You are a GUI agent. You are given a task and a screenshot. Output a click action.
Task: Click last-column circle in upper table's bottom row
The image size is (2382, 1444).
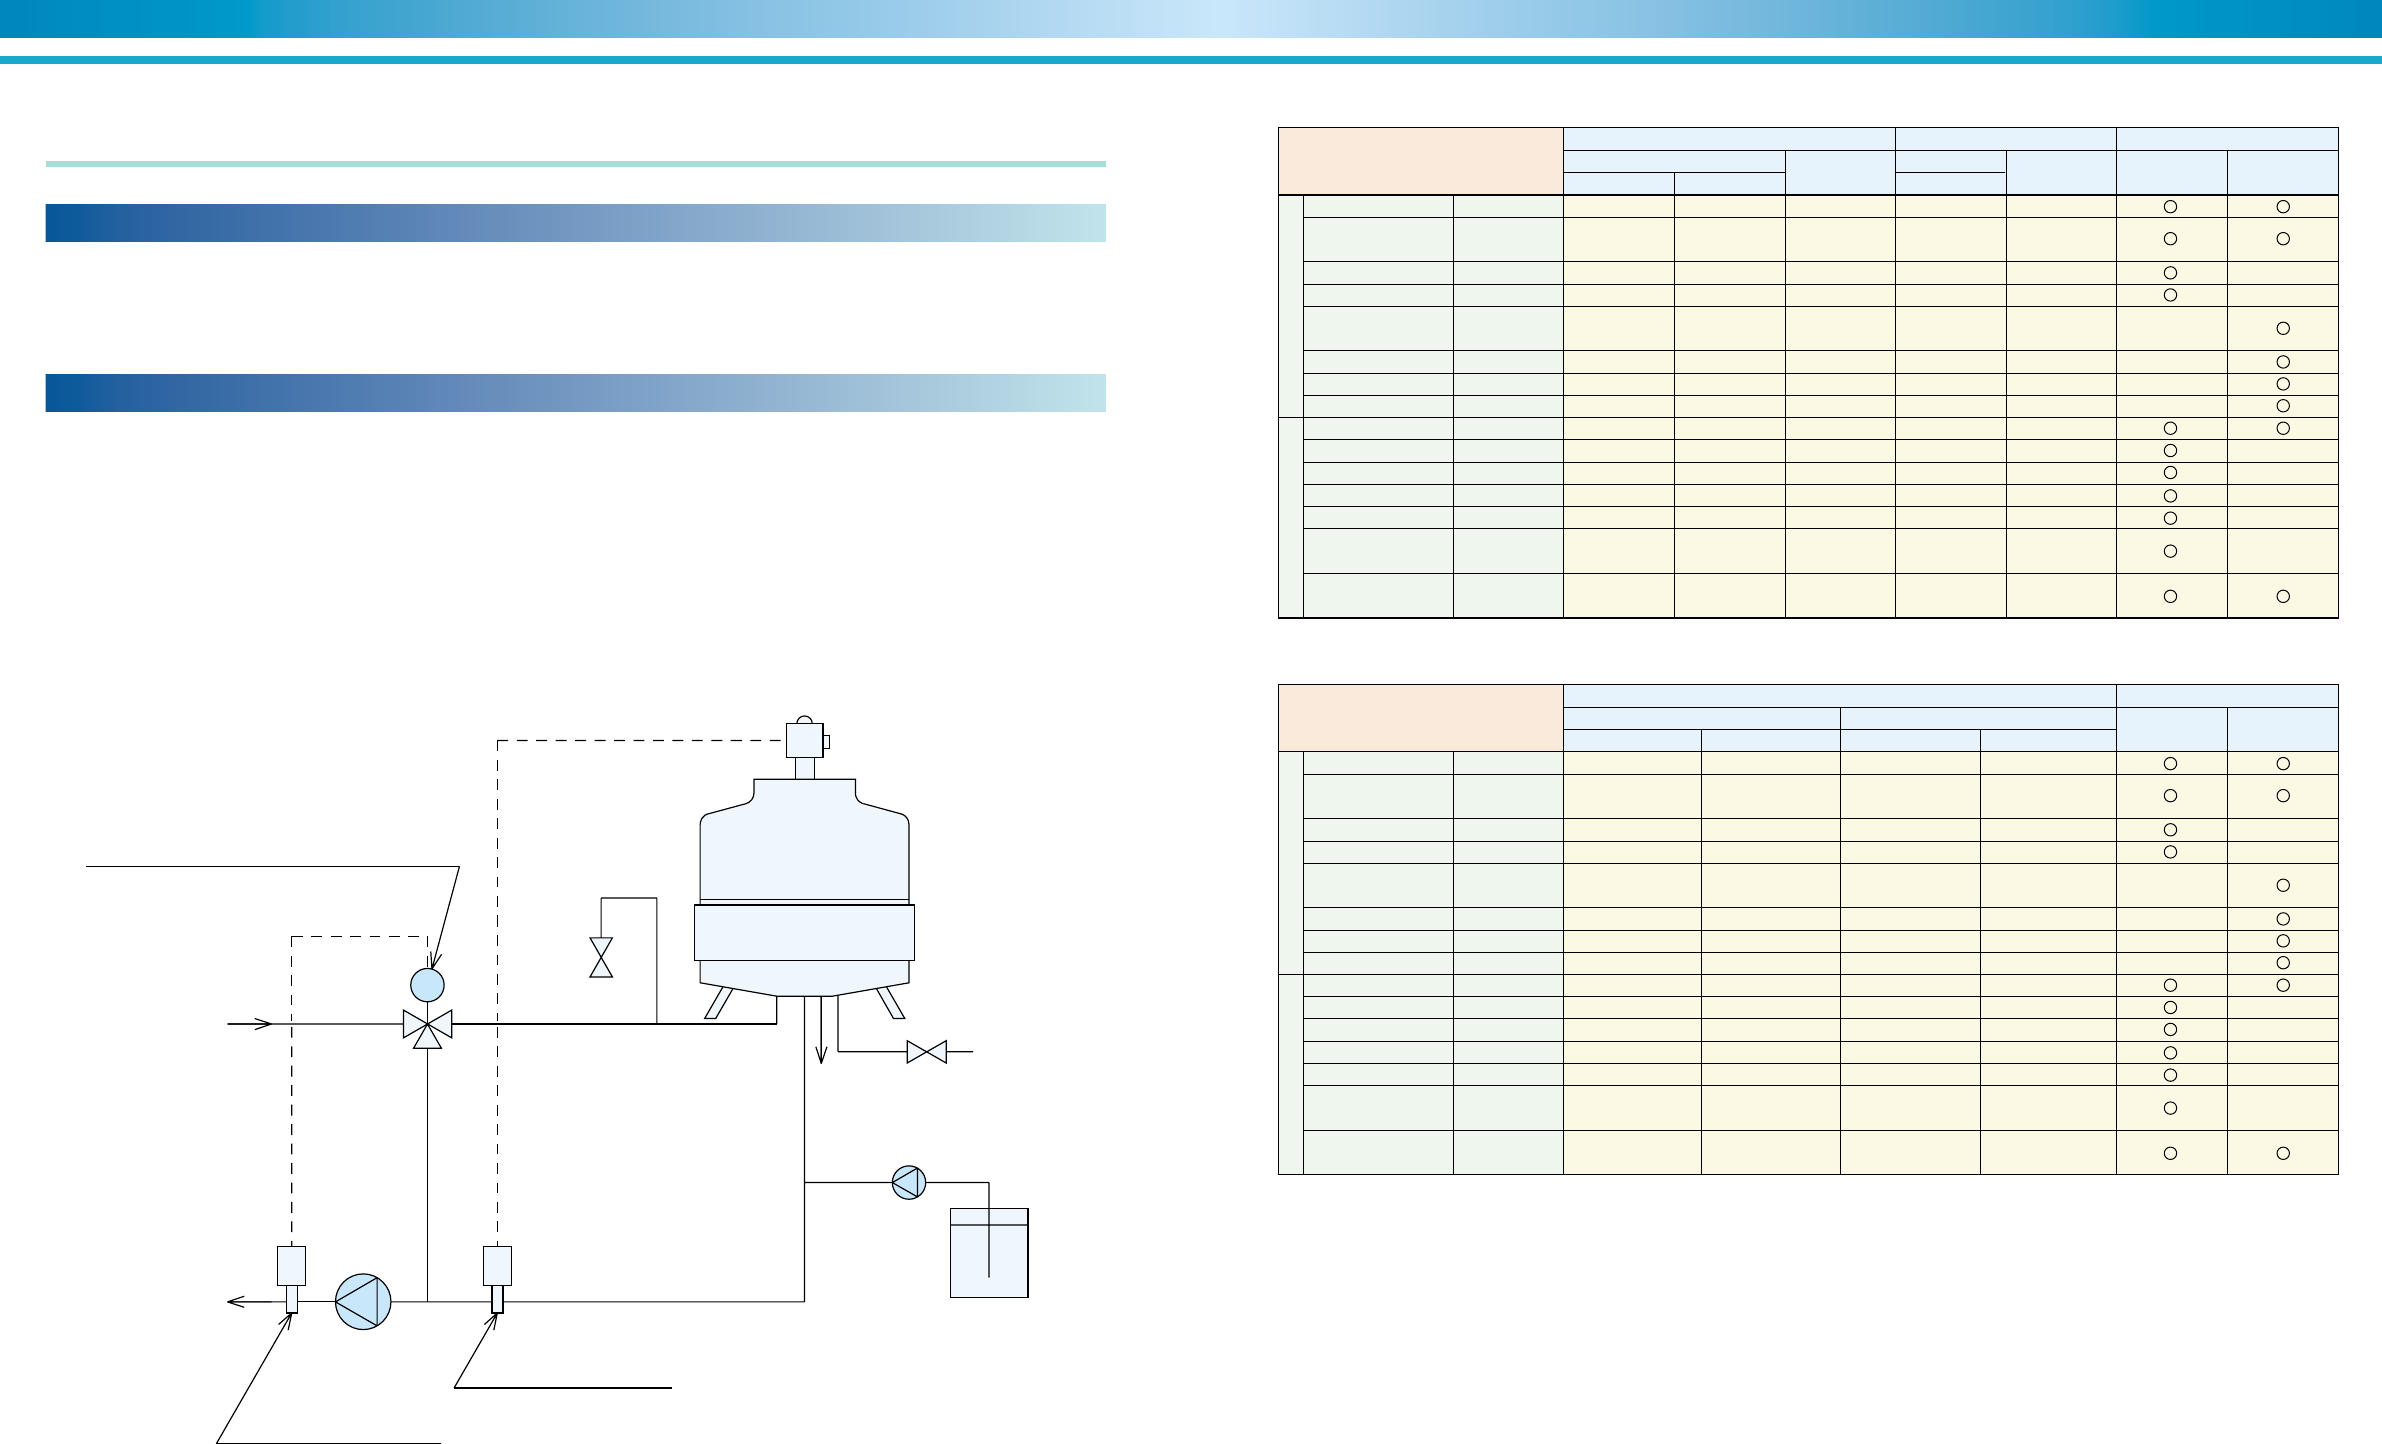2282,596
